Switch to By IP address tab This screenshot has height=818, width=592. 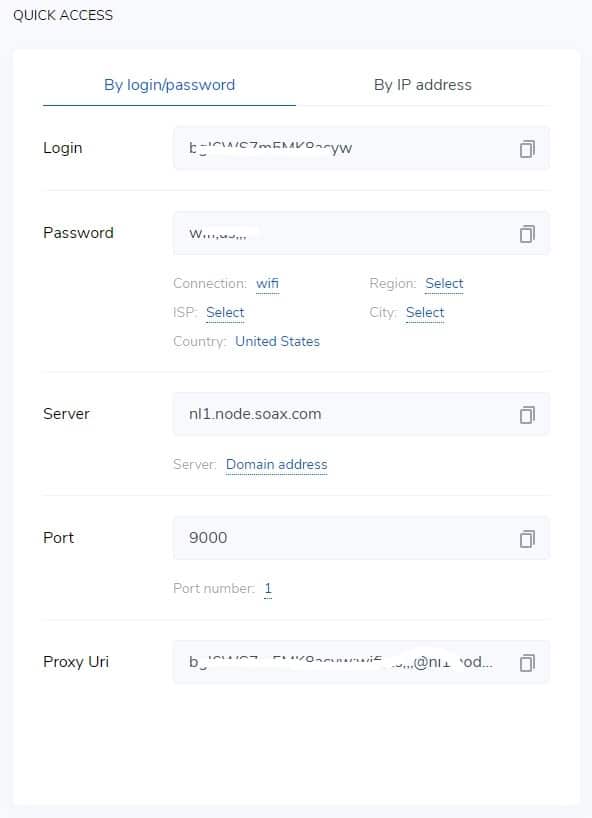click(x=422, y=85)
